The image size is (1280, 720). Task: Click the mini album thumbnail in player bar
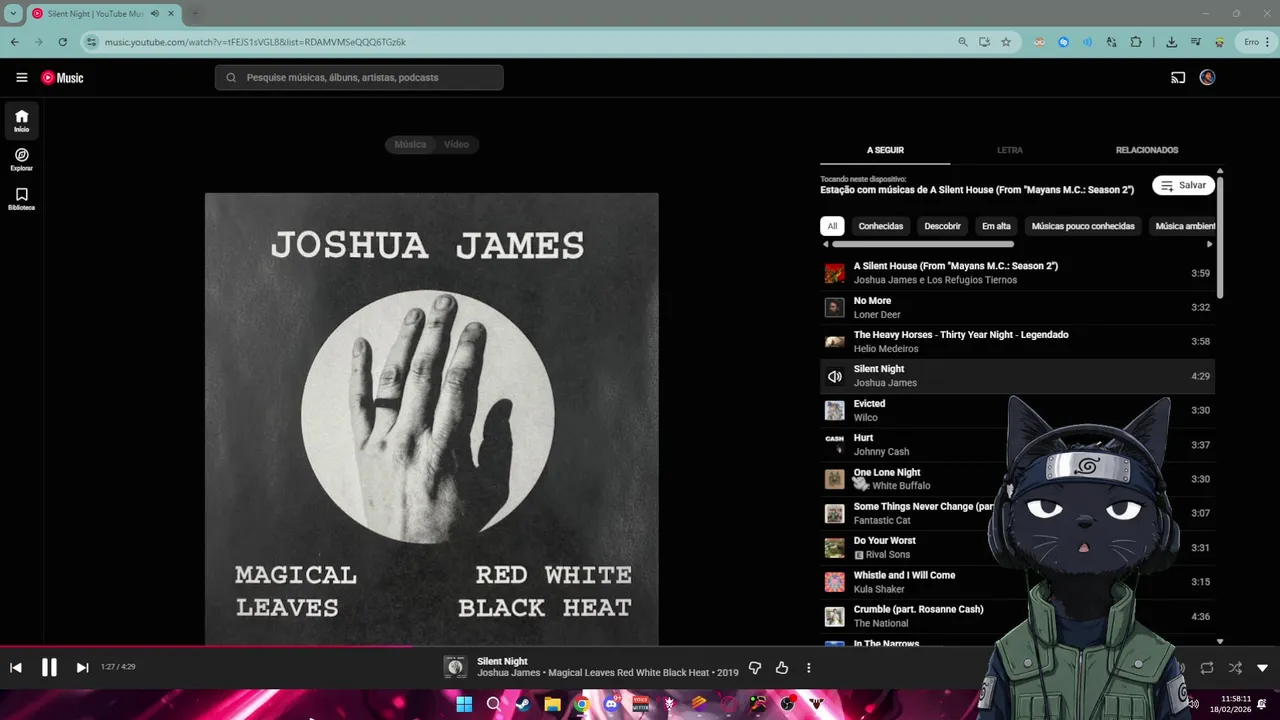[x=455, y=668]
